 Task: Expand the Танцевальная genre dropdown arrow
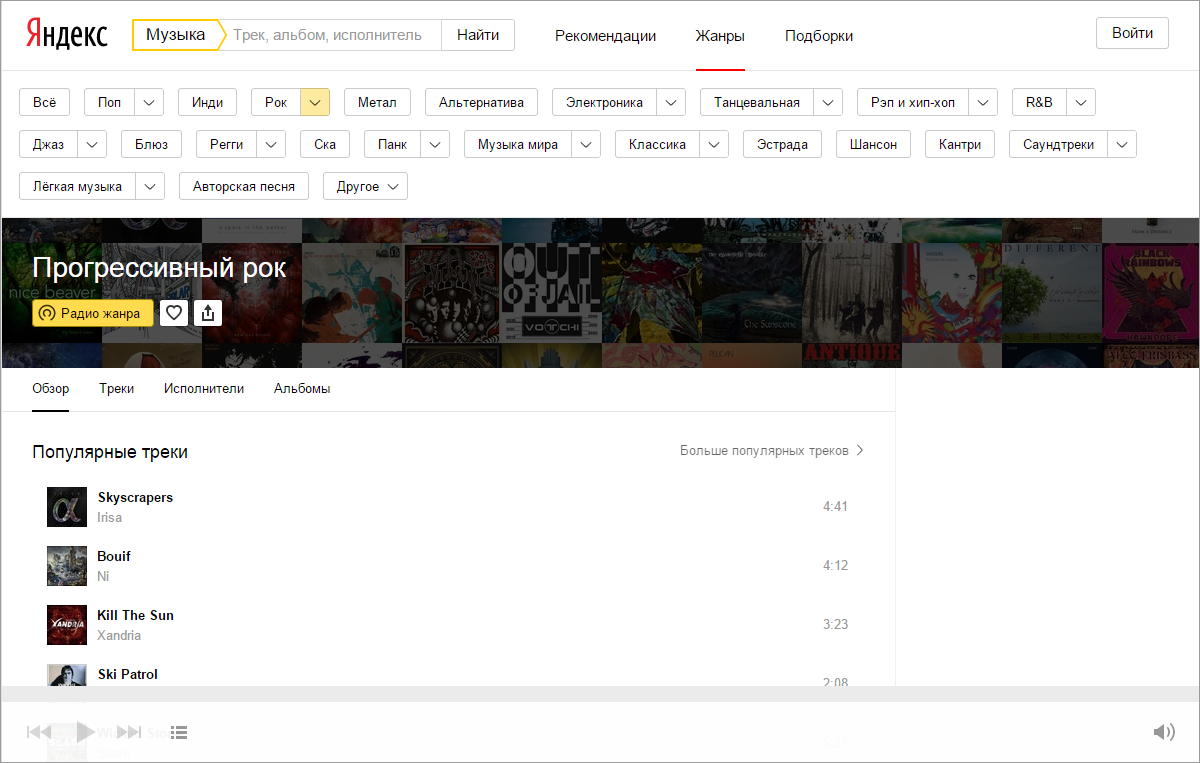click(x=828, y=102)
